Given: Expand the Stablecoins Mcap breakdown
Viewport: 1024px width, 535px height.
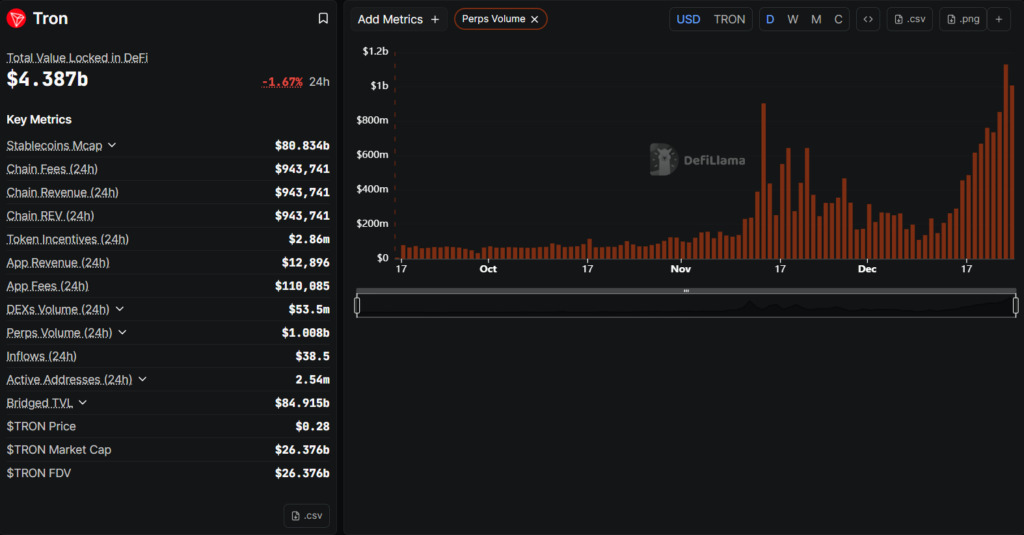Looking at the screenshot, I should click(x=112, y=145).
